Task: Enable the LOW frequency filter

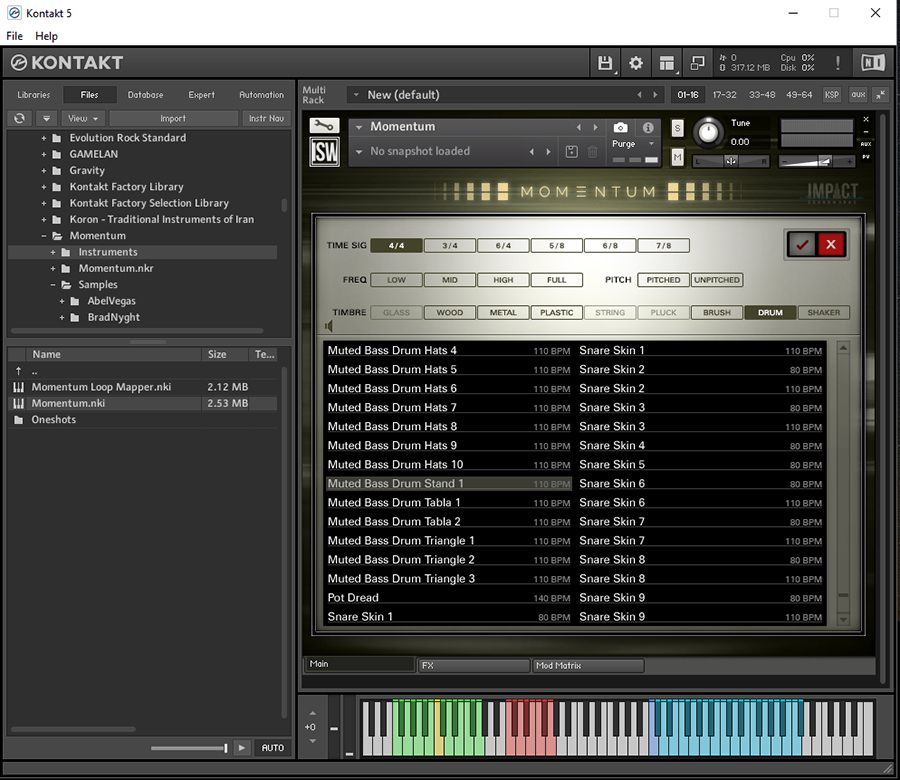Action: (396, 280)
